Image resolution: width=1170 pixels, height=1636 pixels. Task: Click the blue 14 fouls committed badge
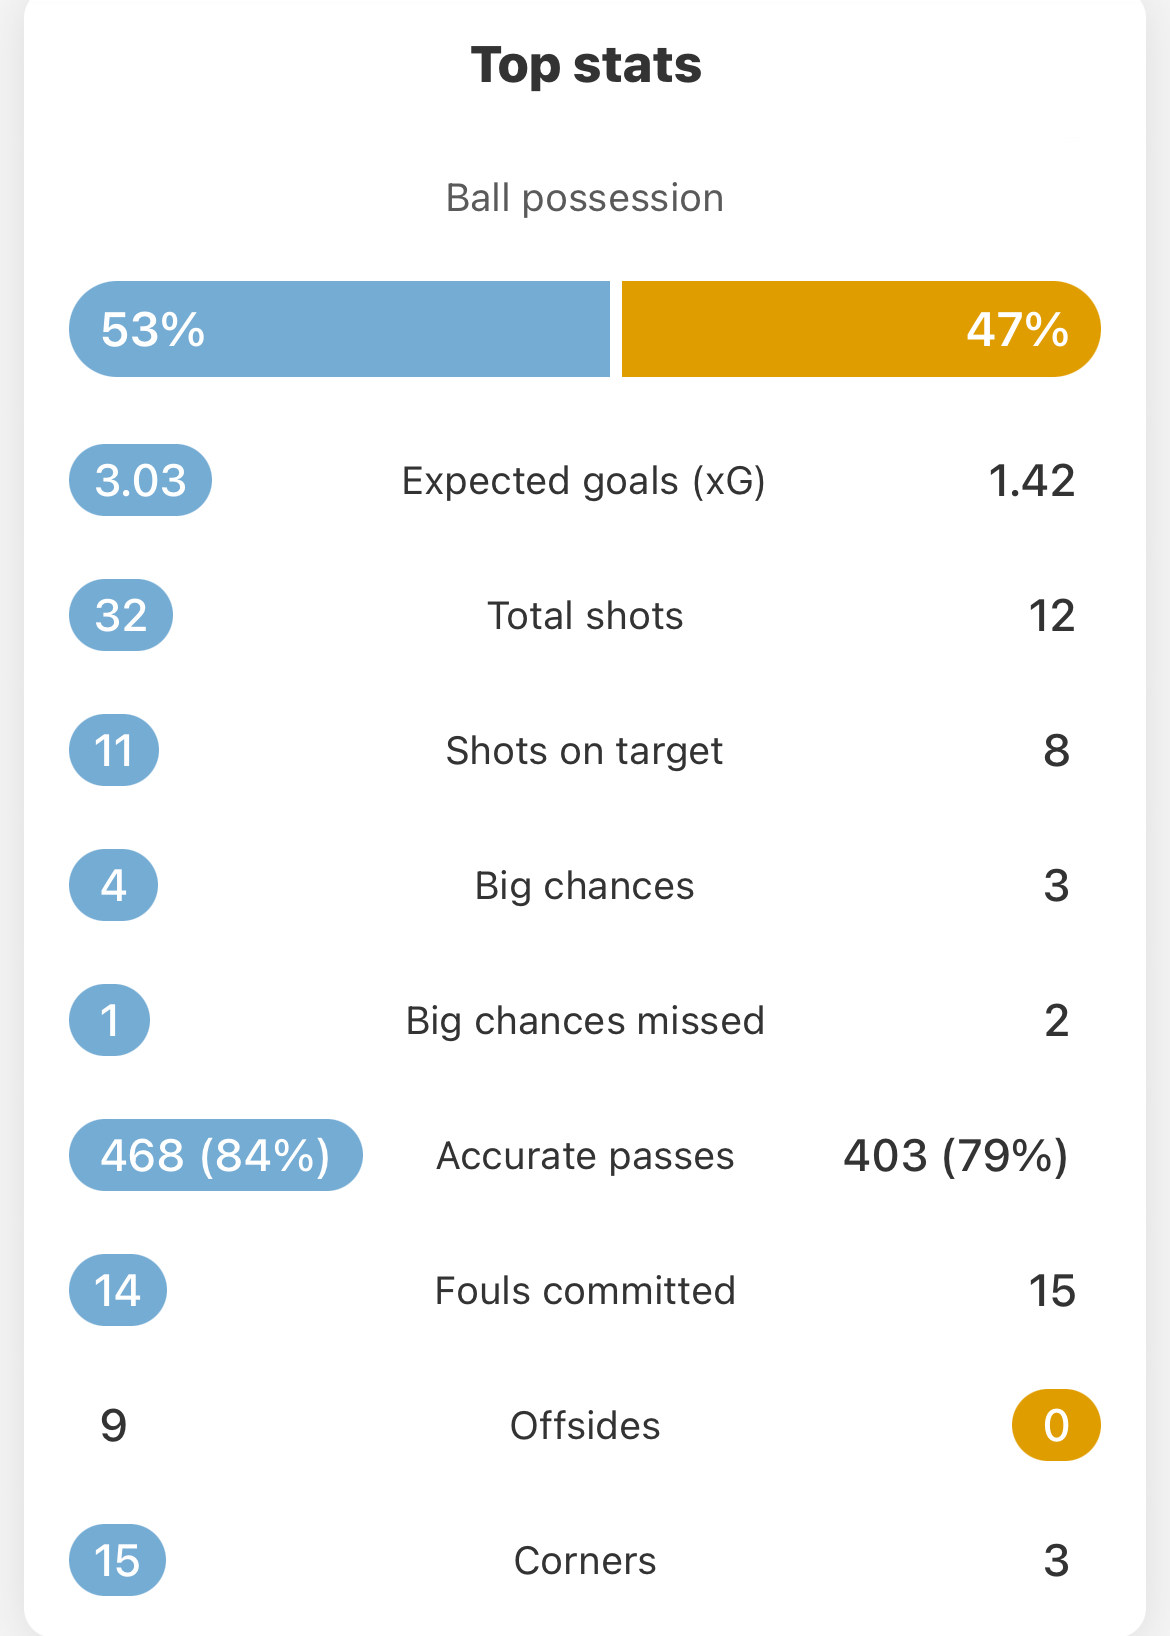tap(118, 1290)
